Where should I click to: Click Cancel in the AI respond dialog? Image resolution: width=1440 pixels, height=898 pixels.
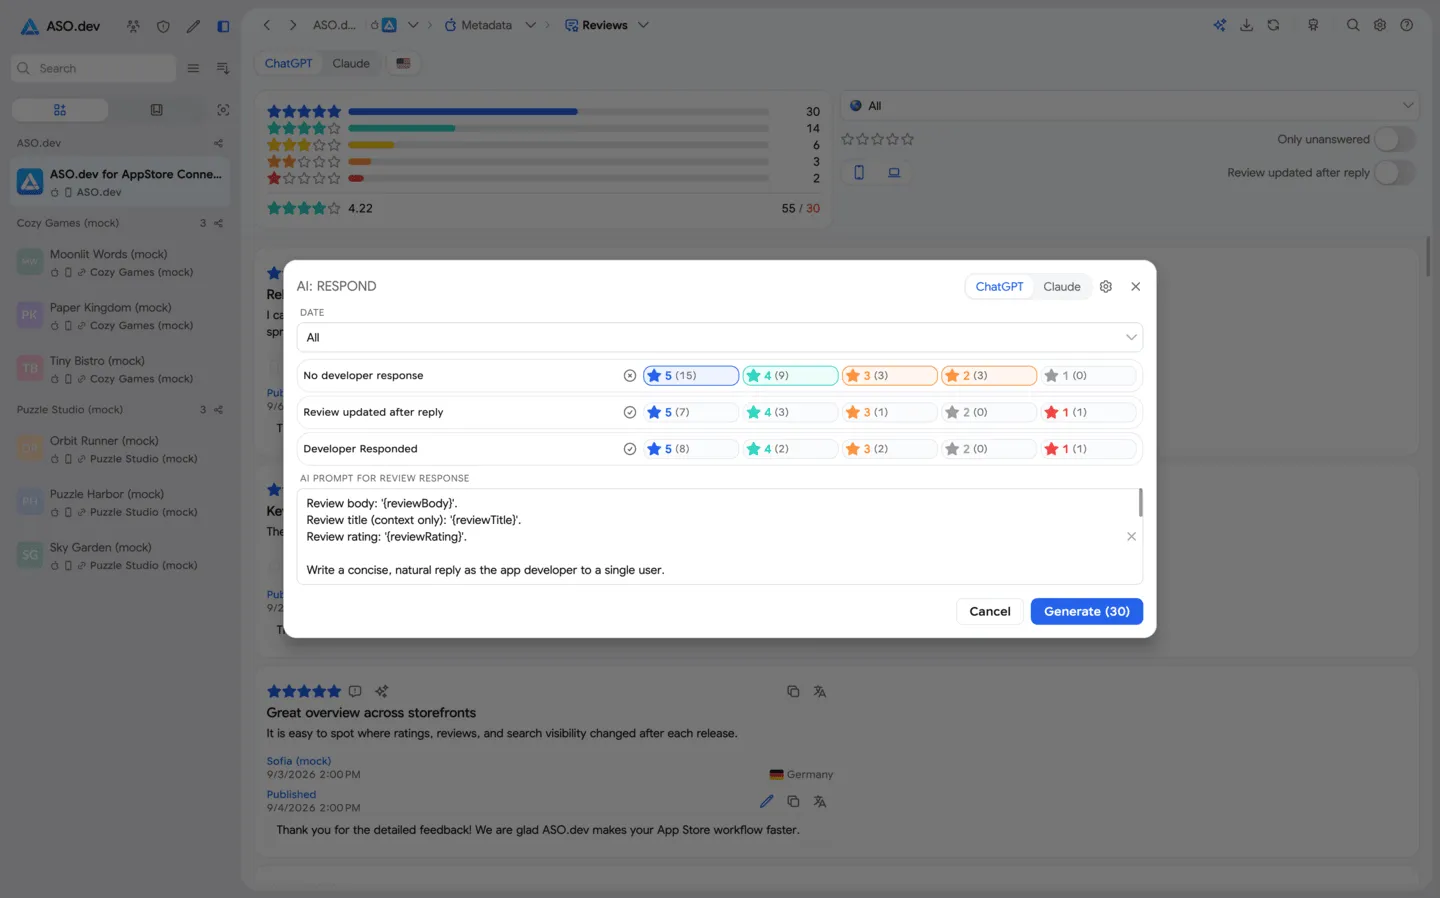990,611
